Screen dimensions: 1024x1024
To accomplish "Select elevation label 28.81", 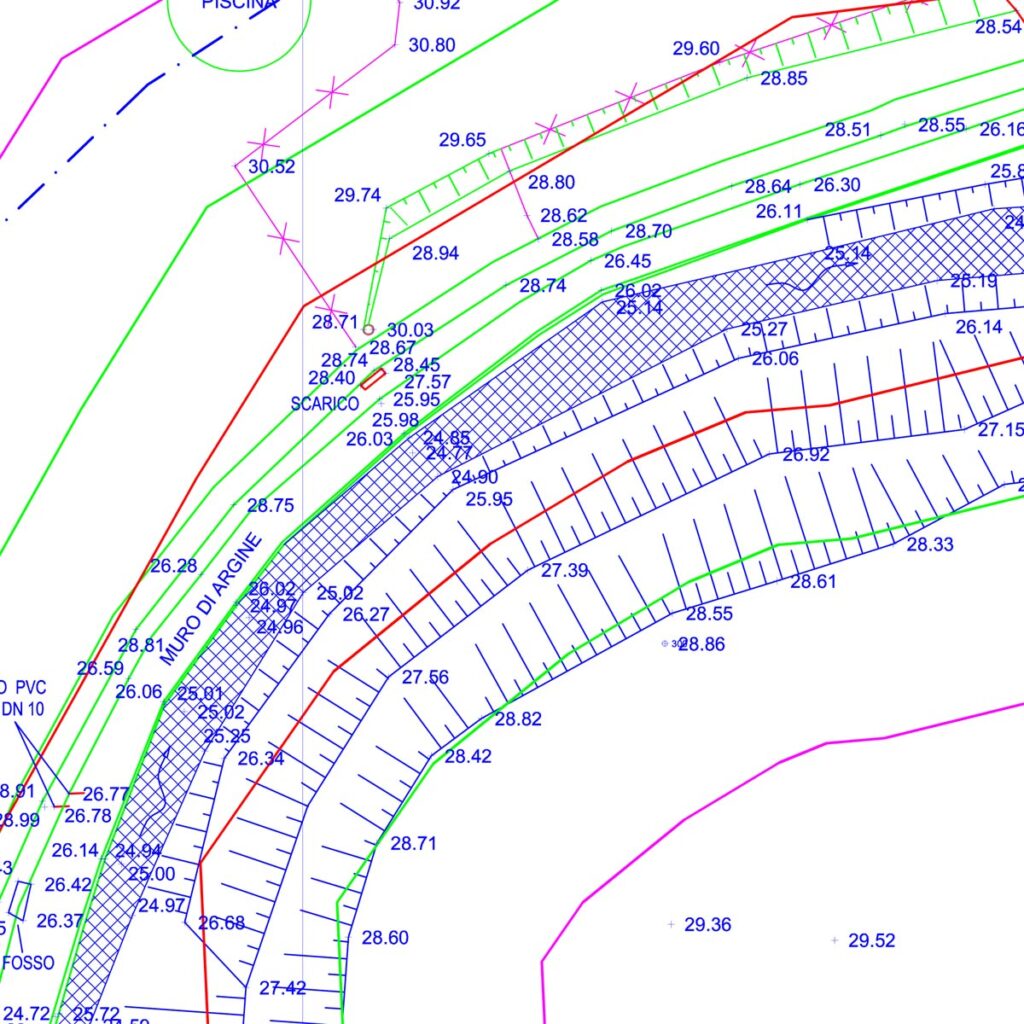I will [141, 645].
